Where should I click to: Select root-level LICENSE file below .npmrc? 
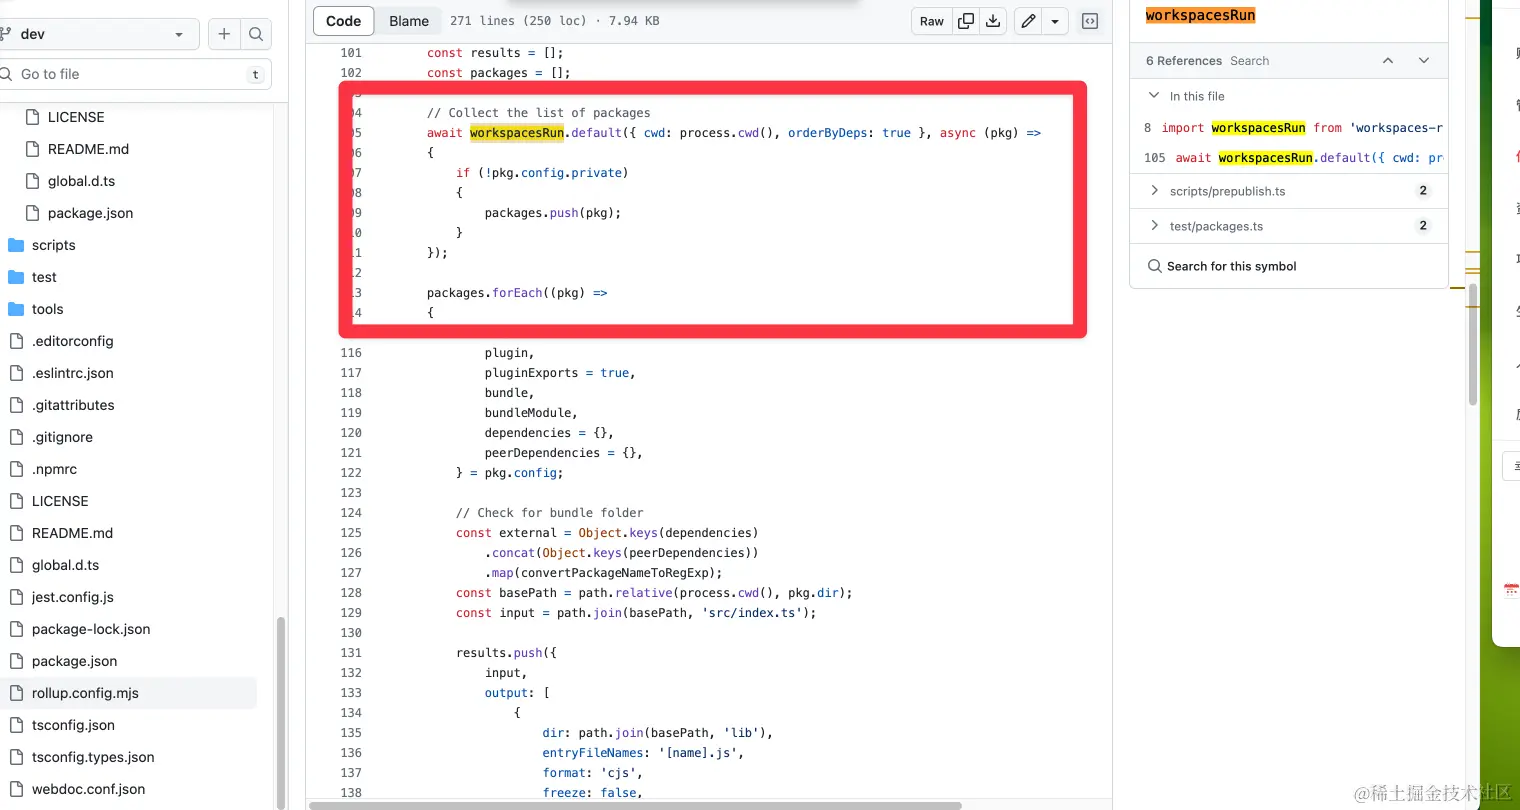(x=60, y=501)
